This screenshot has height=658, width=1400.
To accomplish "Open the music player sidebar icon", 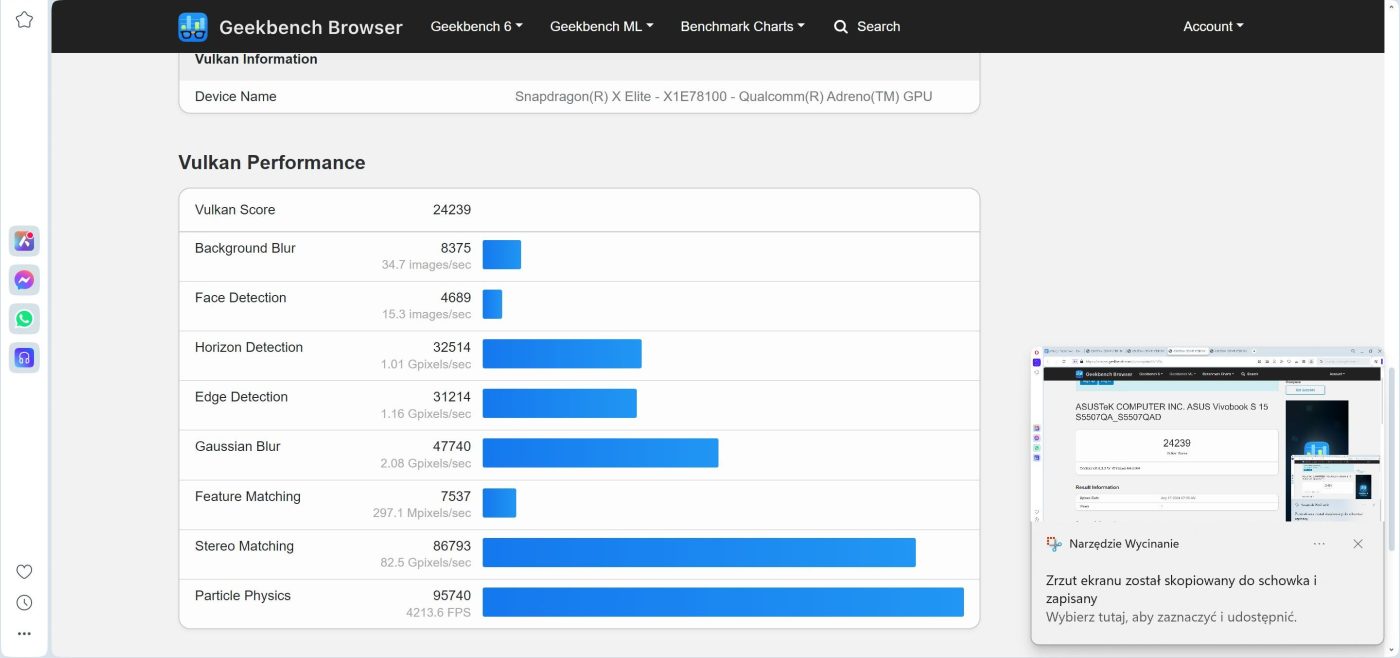I will (24, 357).
